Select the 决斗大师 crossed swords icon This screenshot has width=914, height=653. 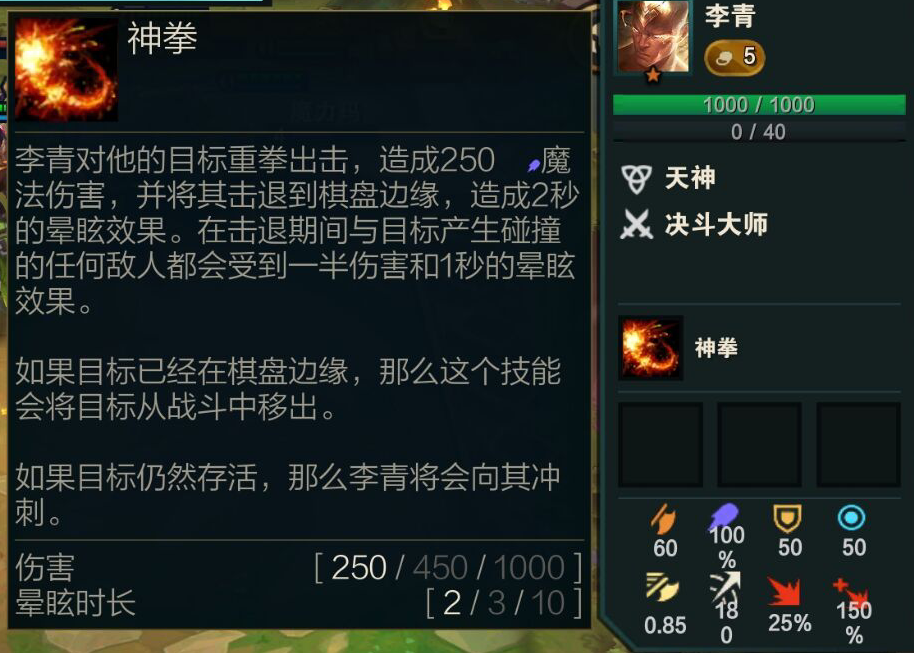tap(636, 224)
